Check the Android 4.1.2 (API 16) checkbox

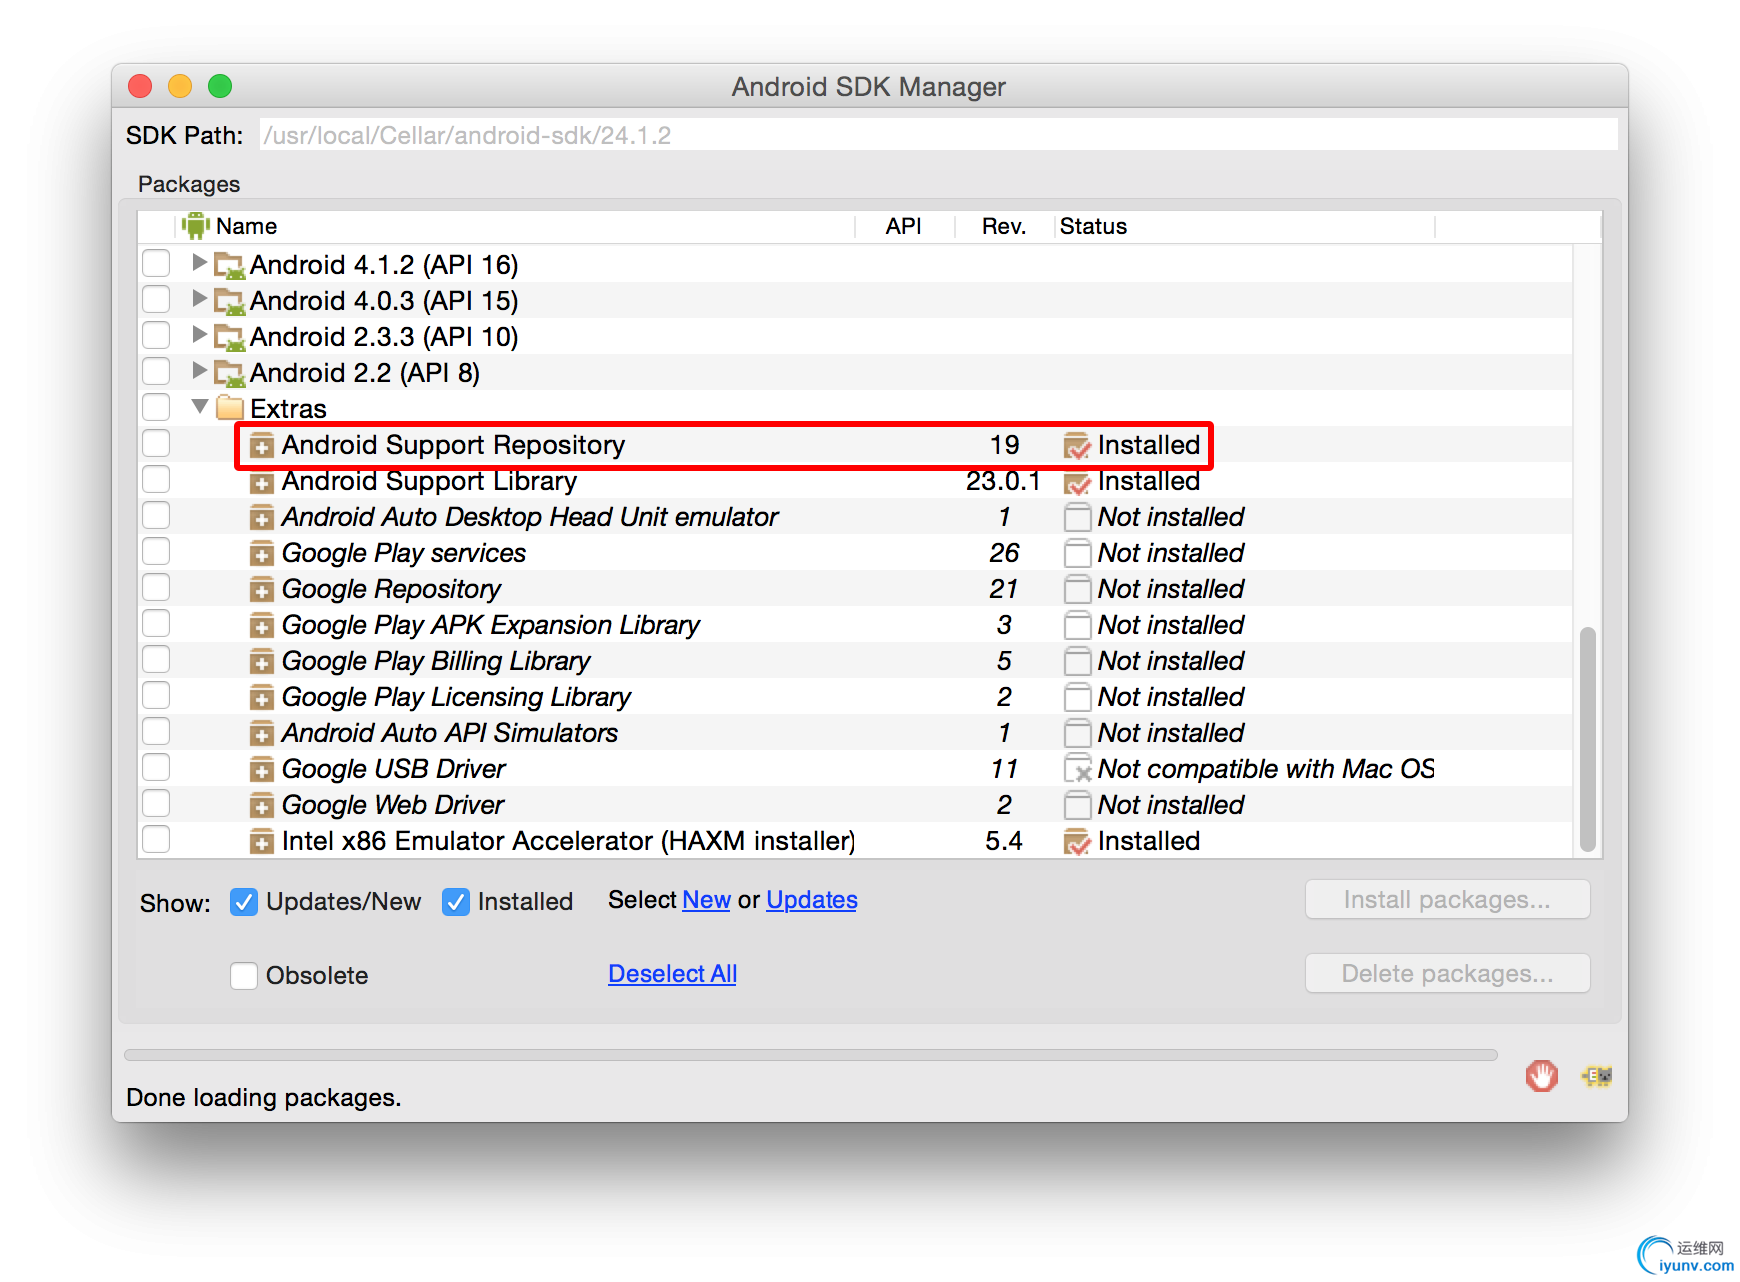156,263
